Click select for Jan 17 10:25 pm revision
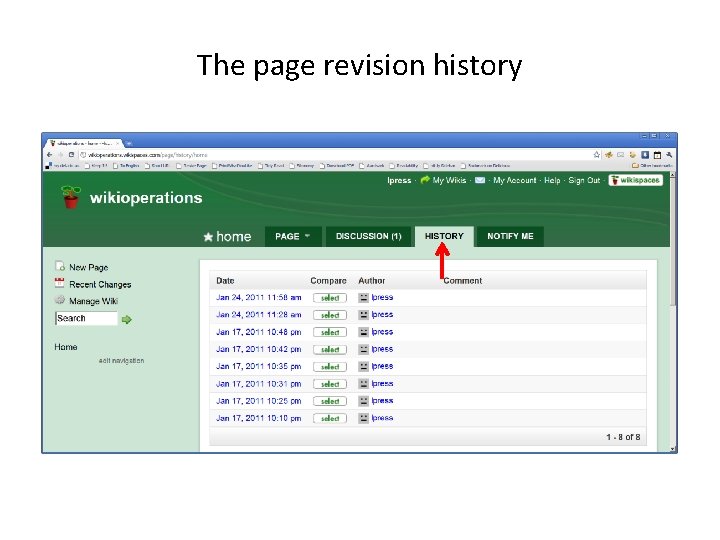The image size is (720, 540). click(330, 401)
